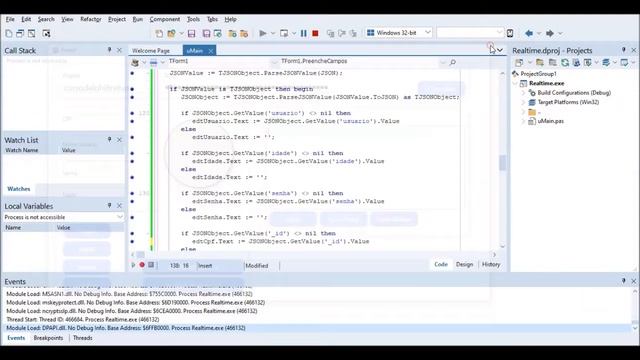Image resolution: width=640 pixels, height=360 pixels.
Task: Pin the Watch List panel
Action: [109, 140]
